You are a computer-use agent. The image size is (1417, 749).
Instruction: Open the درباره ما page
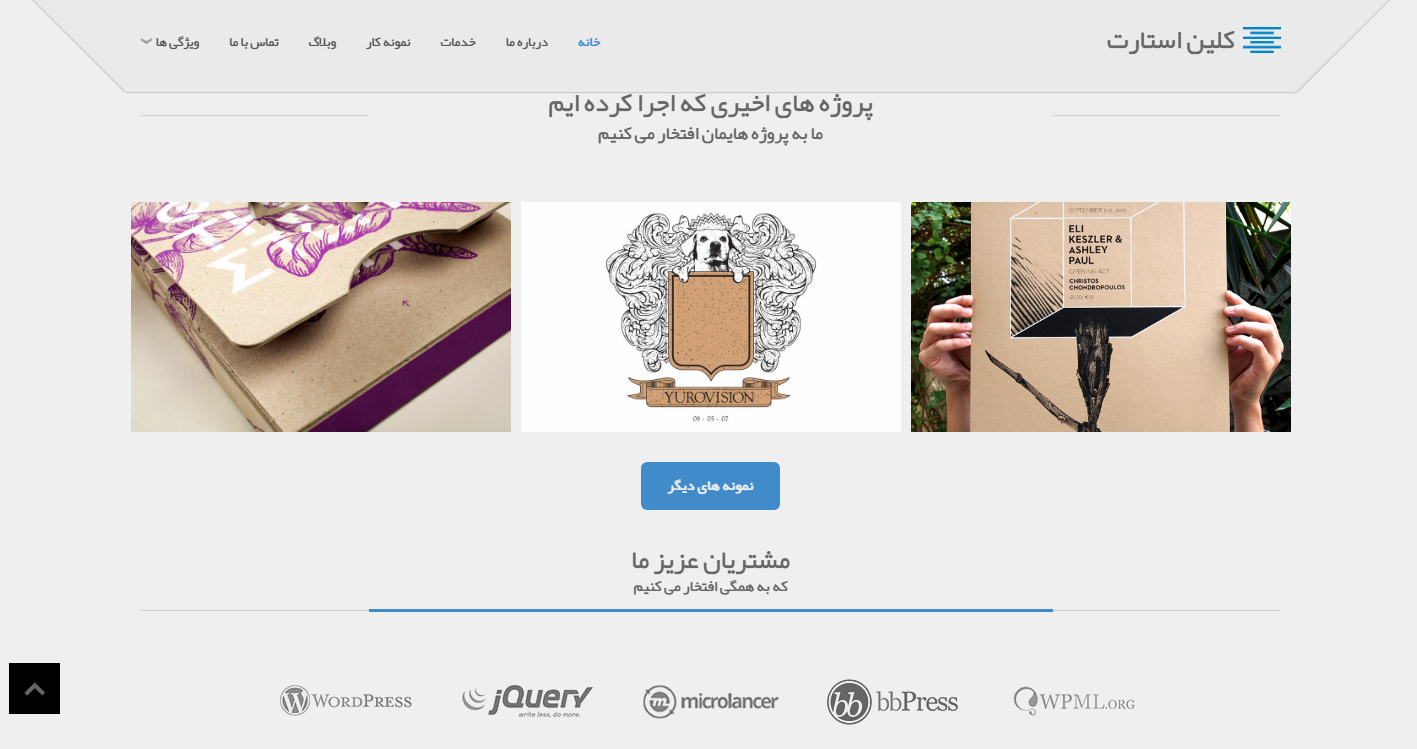[x=526, y=42]
